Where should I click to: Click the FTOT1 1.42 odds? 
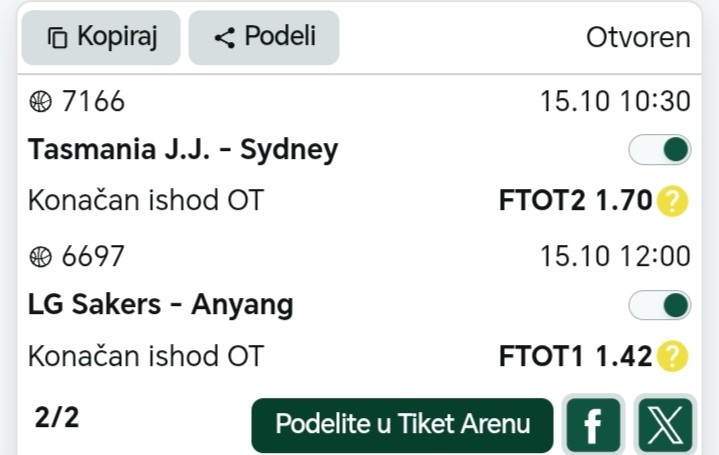pos(575,355)
